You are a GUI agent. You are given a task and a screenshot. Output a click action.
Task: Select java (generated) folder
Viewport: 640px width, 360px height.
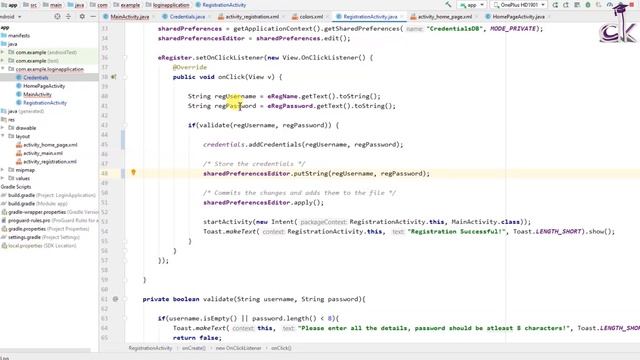pos(25,111)
